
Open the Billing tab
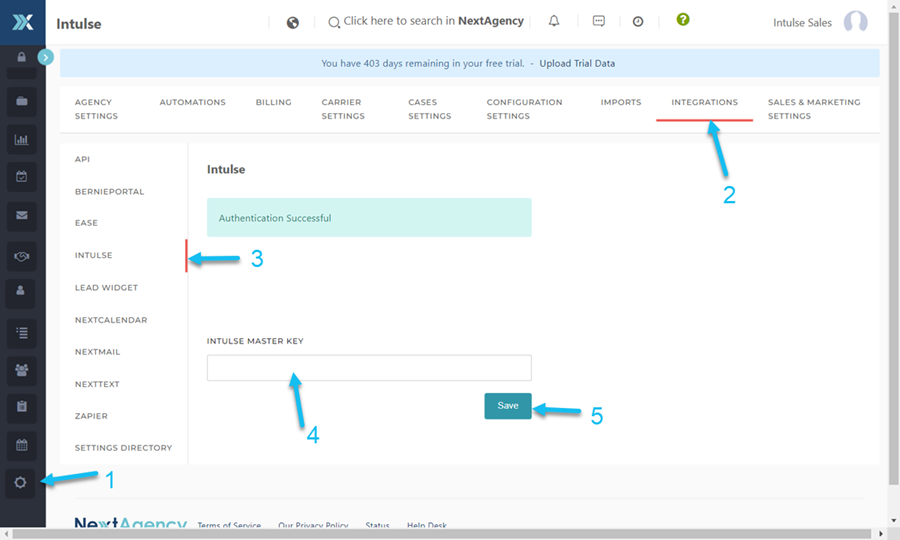coord(273,102)
